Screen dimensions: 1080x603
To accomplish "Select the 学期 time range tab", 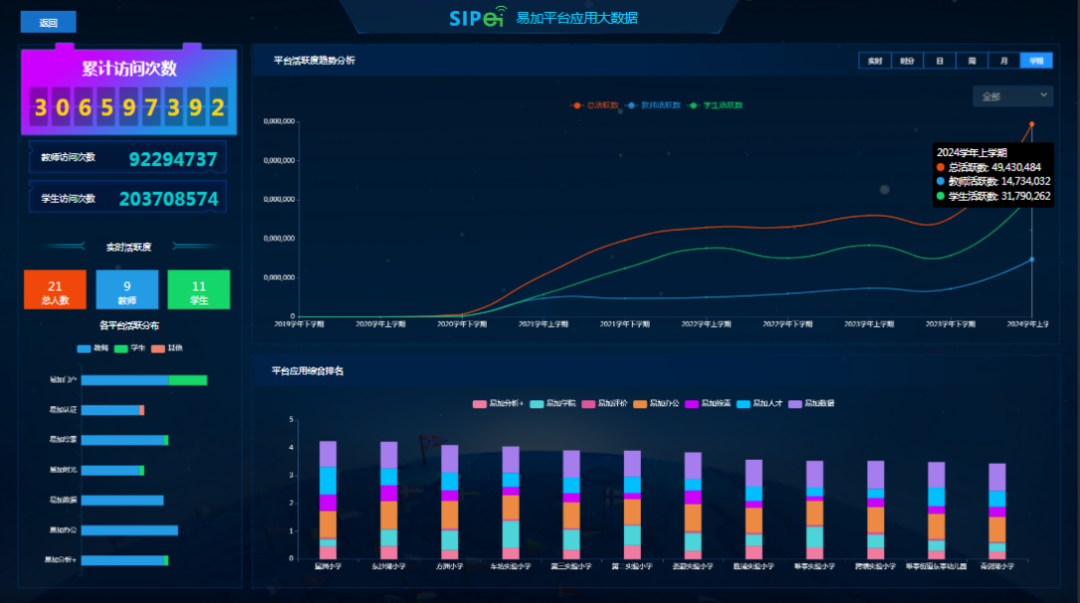I will point(1035,61).
